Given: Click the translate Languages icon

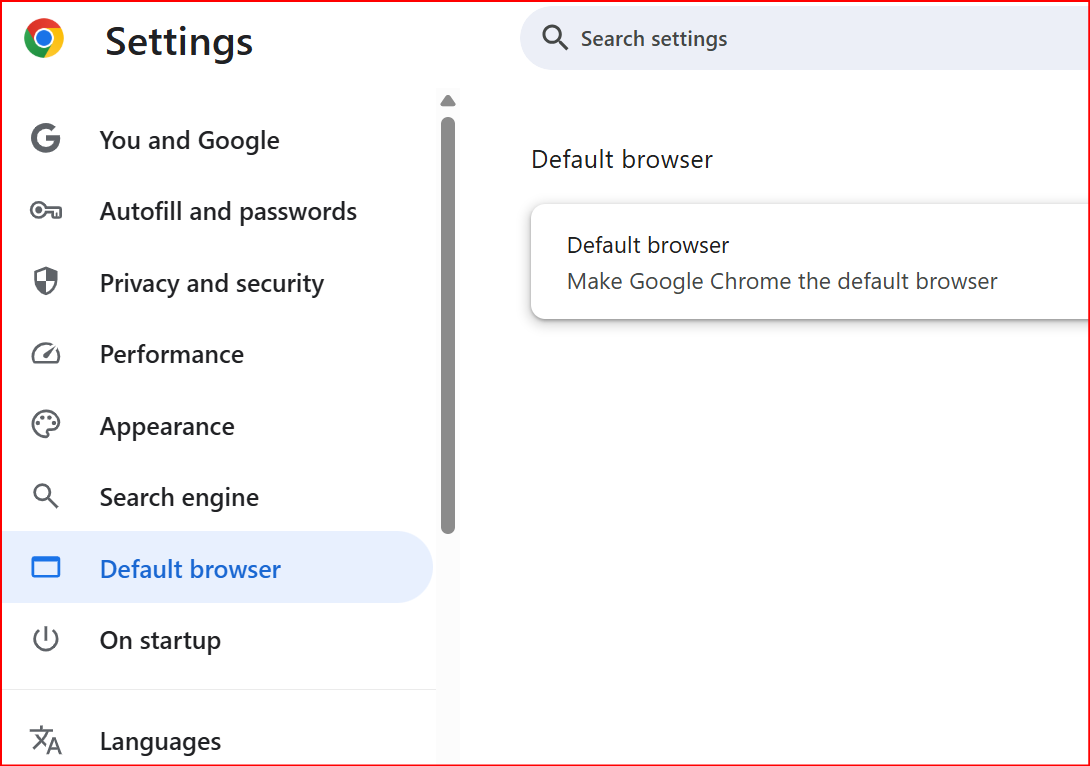Looking at the screenshot, I should tap(46, 741).
